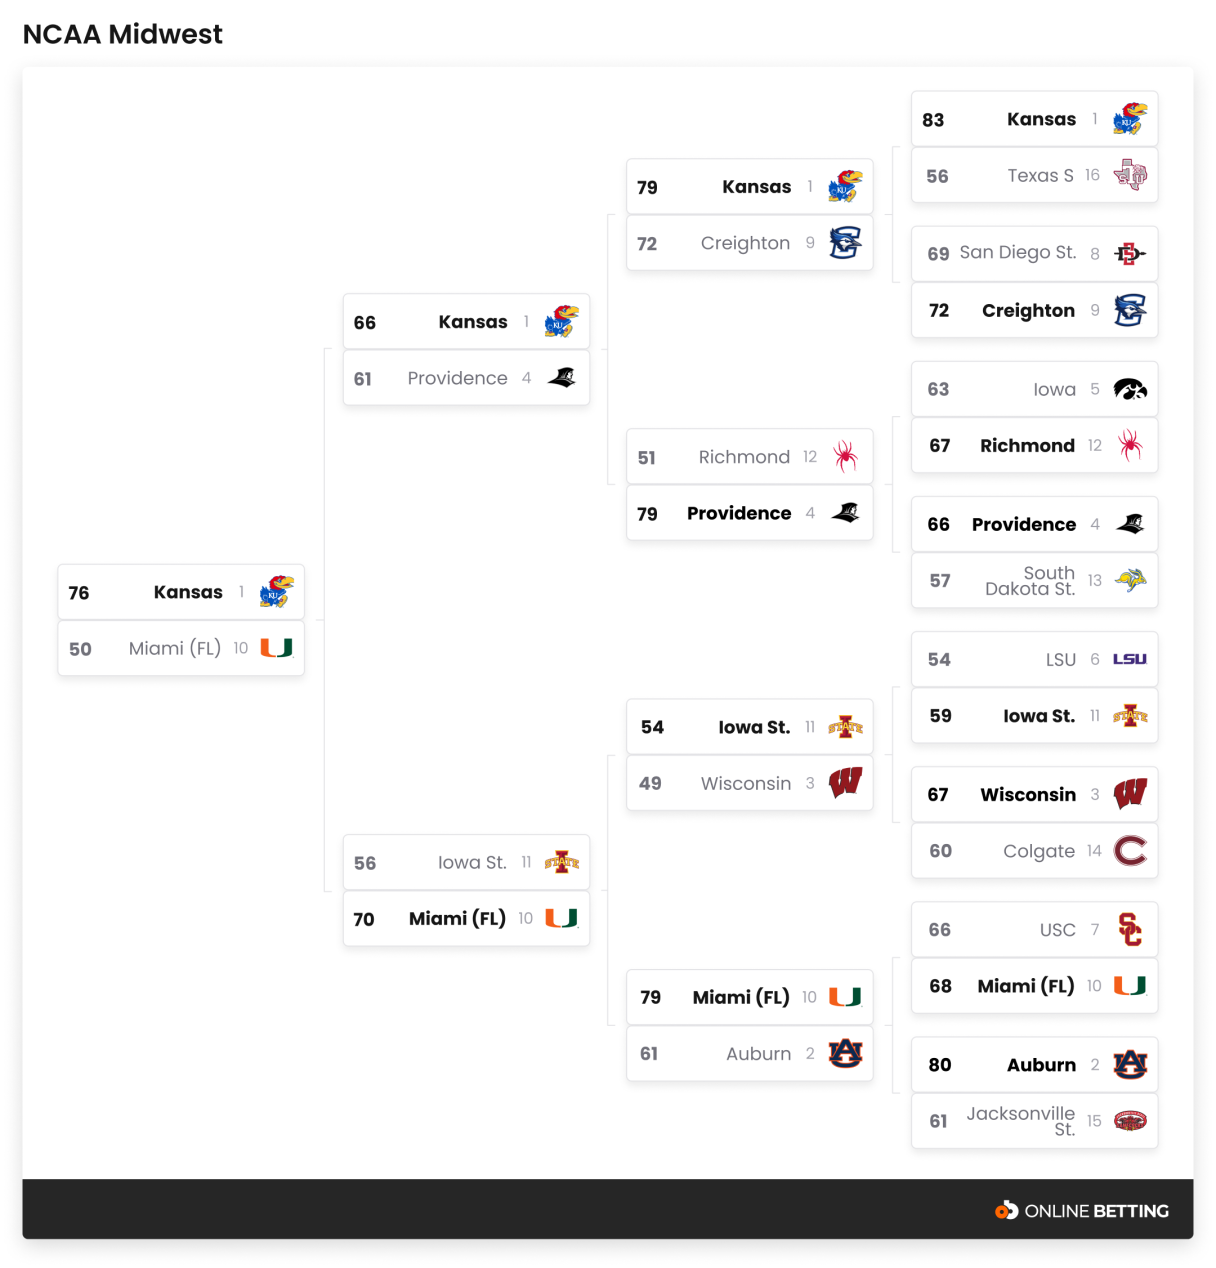
Task: Click Providence in the Sweet 16 matchup
Action: pyautogui.click(x=457, y=378)
